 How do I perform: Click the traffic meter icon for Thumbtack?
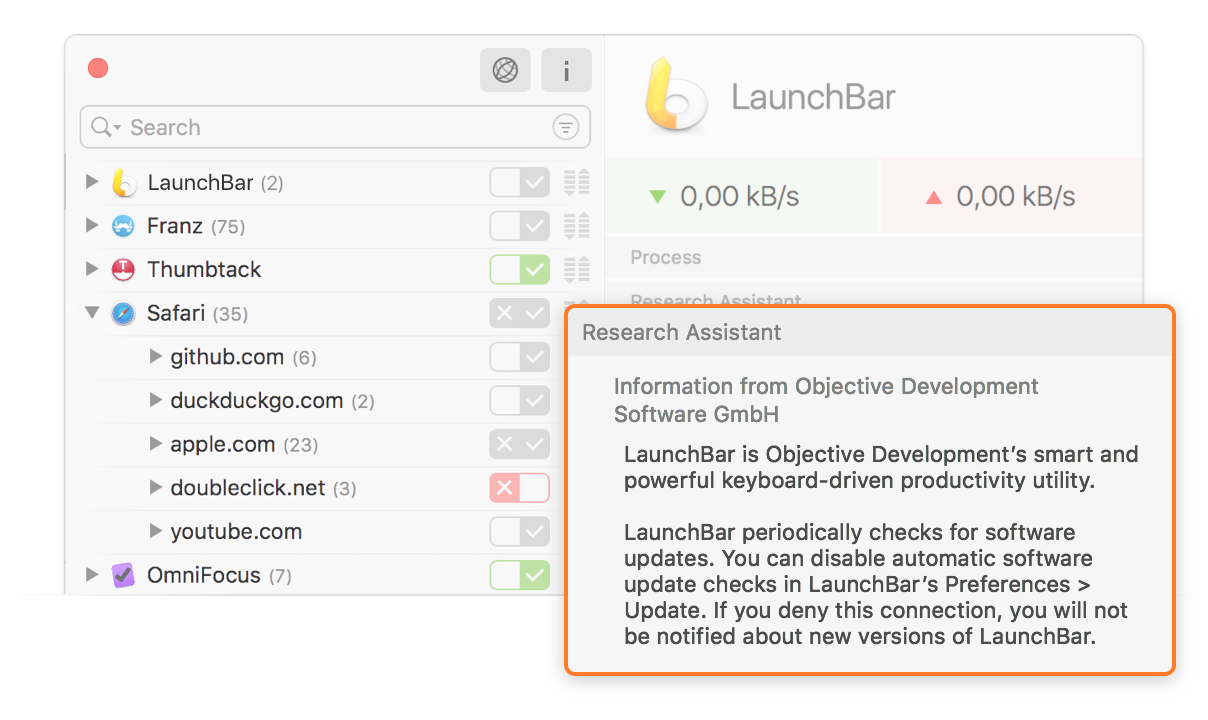576,270
